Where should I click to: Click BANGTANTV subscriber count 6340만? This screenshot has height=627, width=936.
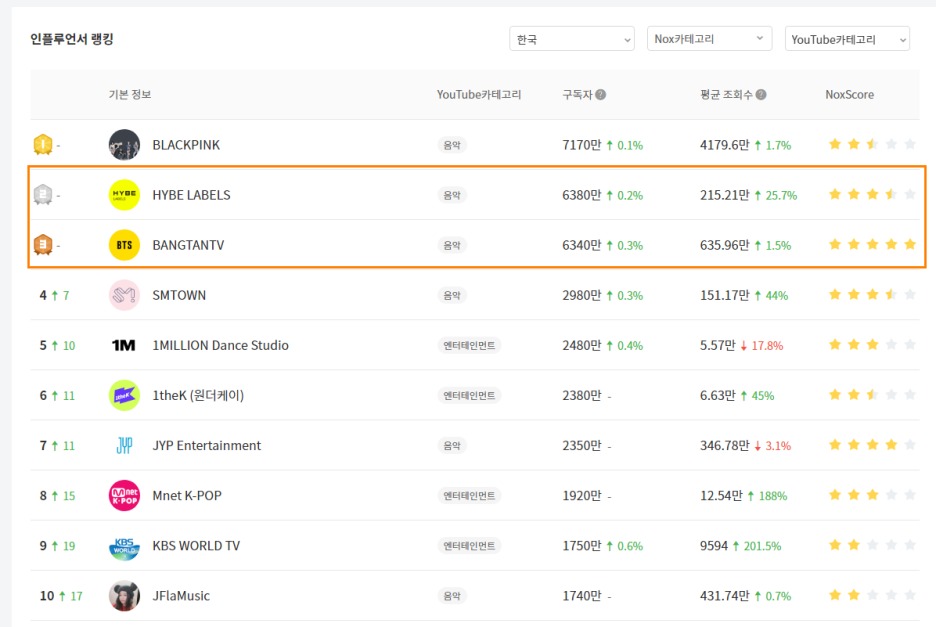point(581,245)
